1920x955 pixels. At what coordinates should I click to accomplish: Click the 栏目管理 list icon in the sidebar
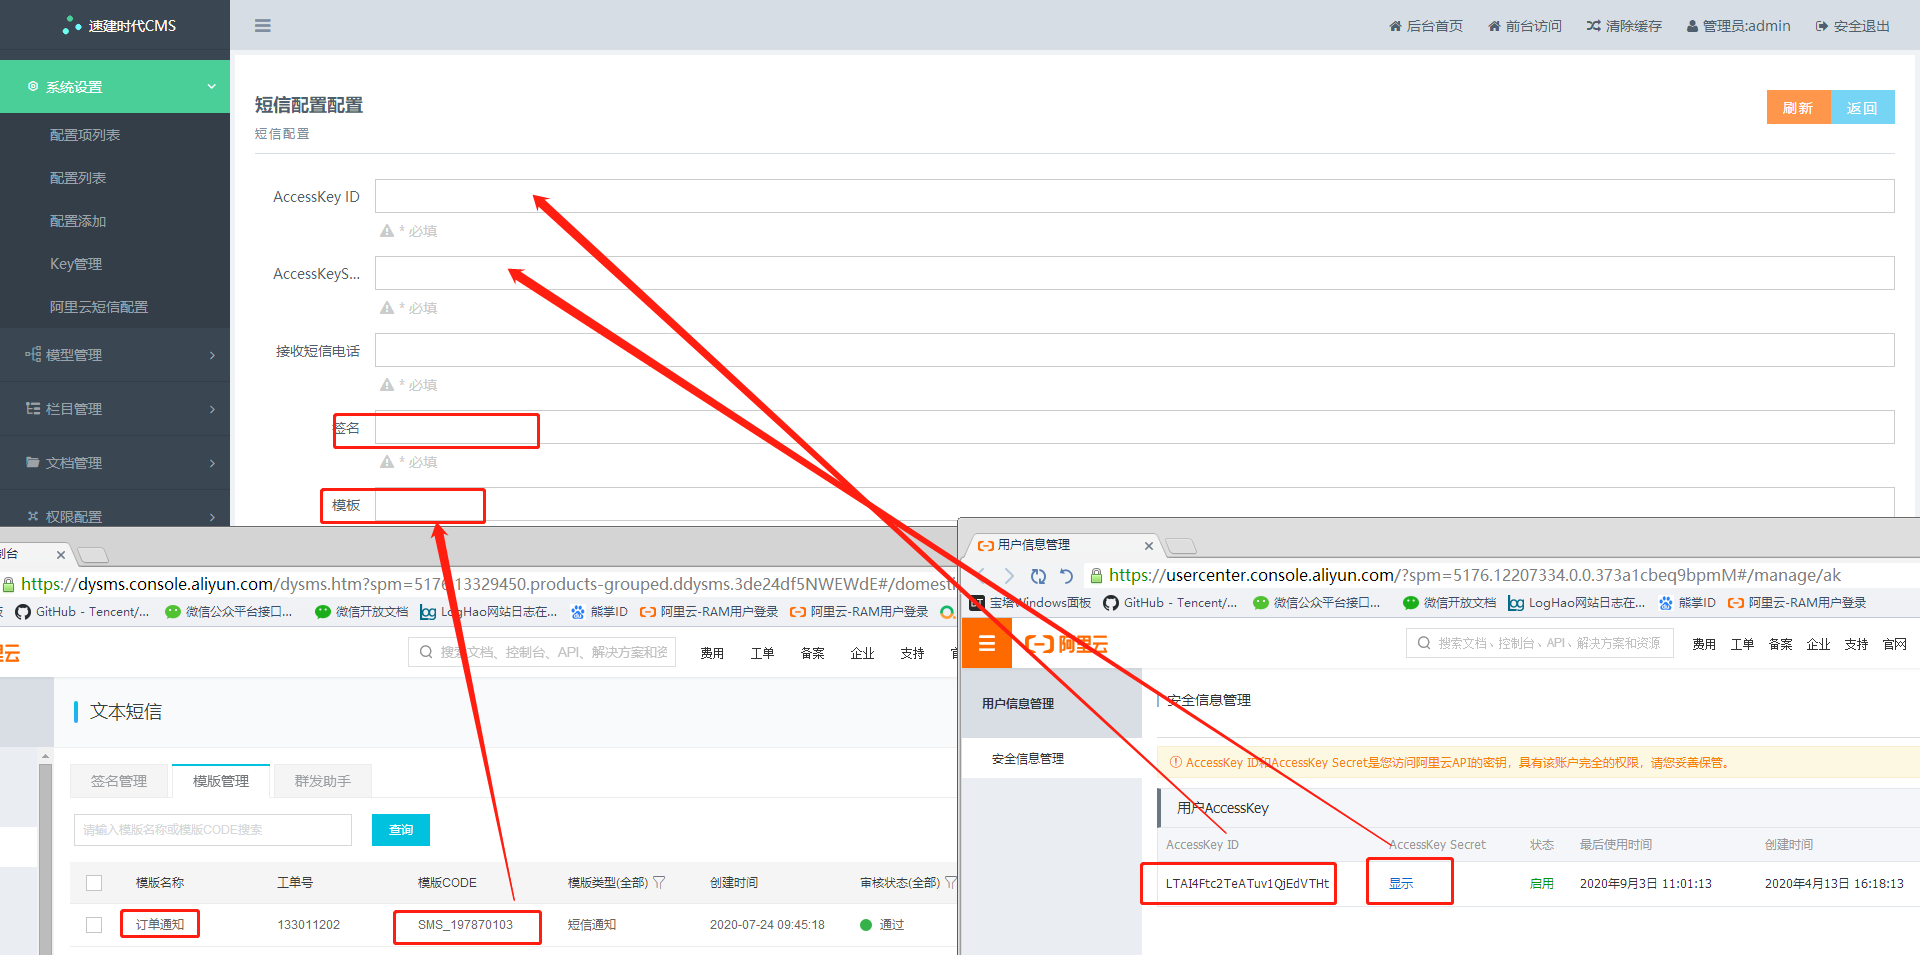[33, 409]
